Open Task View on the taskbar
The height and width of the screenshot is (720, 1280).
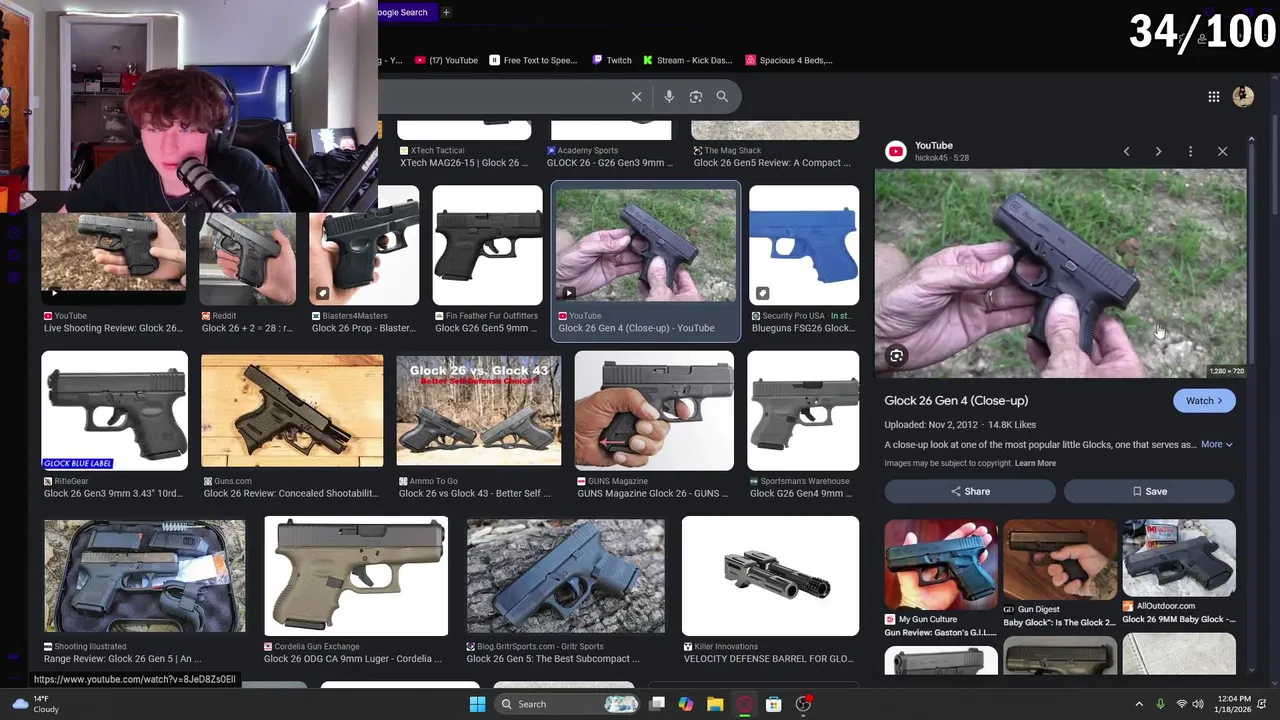tap(657, 704)
